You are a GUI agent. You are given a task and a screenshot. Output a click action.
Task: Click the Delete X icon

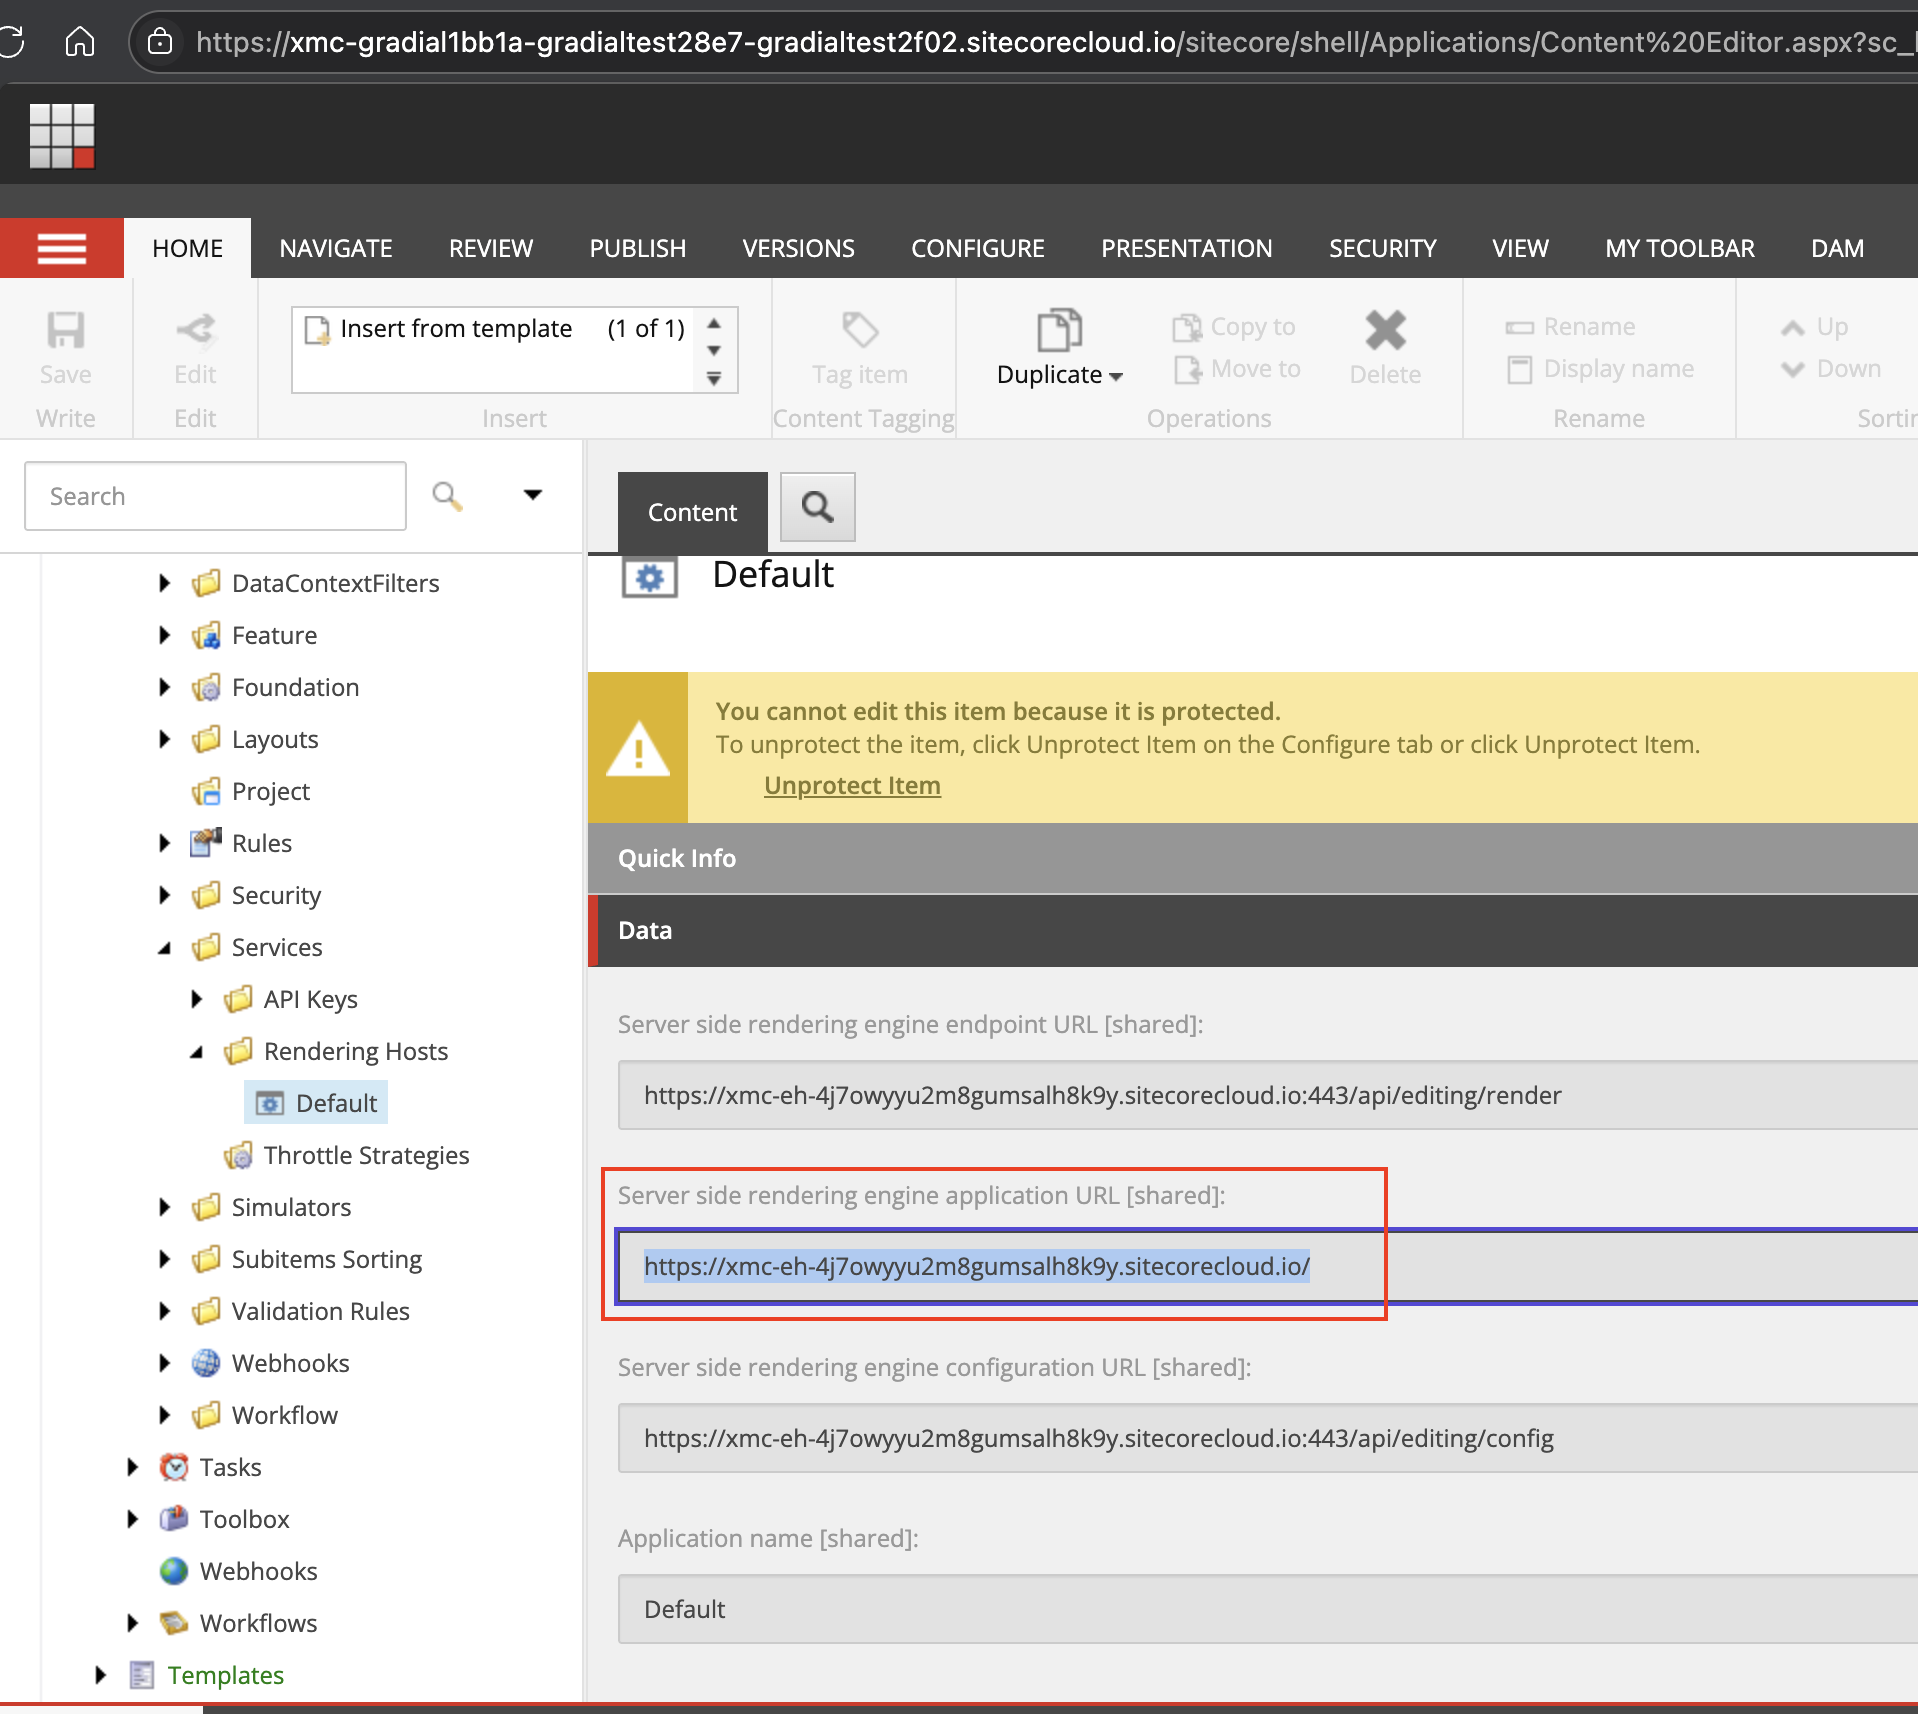click(x=1385, y=331)
